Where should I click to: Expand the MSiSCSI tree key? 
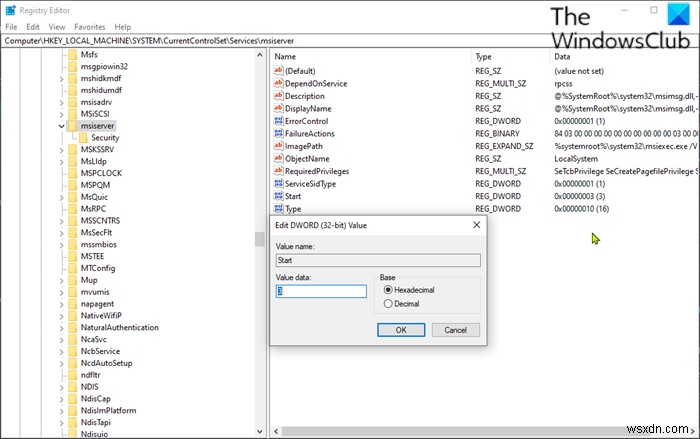coord(62,114)
